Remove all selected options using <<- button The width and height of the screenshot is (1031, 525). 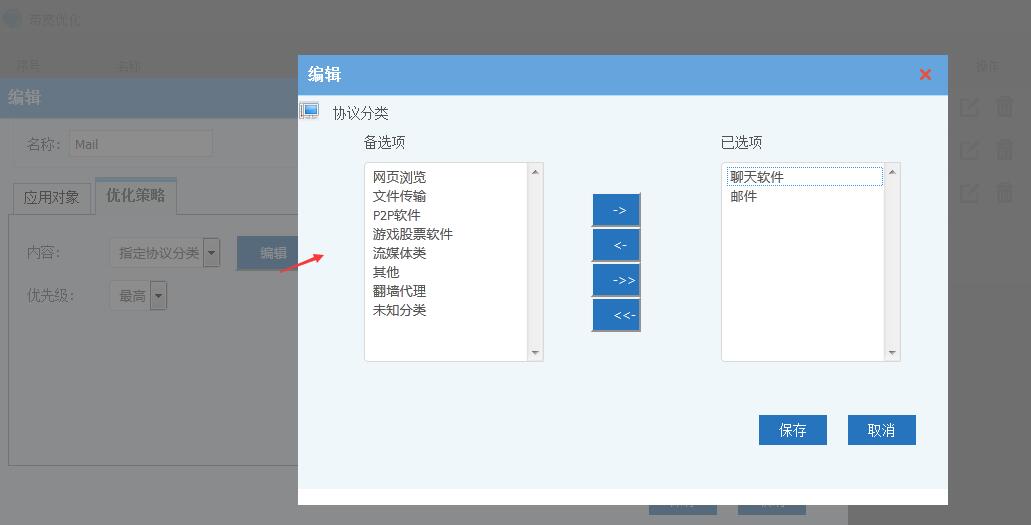pyautogui.click(x=616, y=315)
